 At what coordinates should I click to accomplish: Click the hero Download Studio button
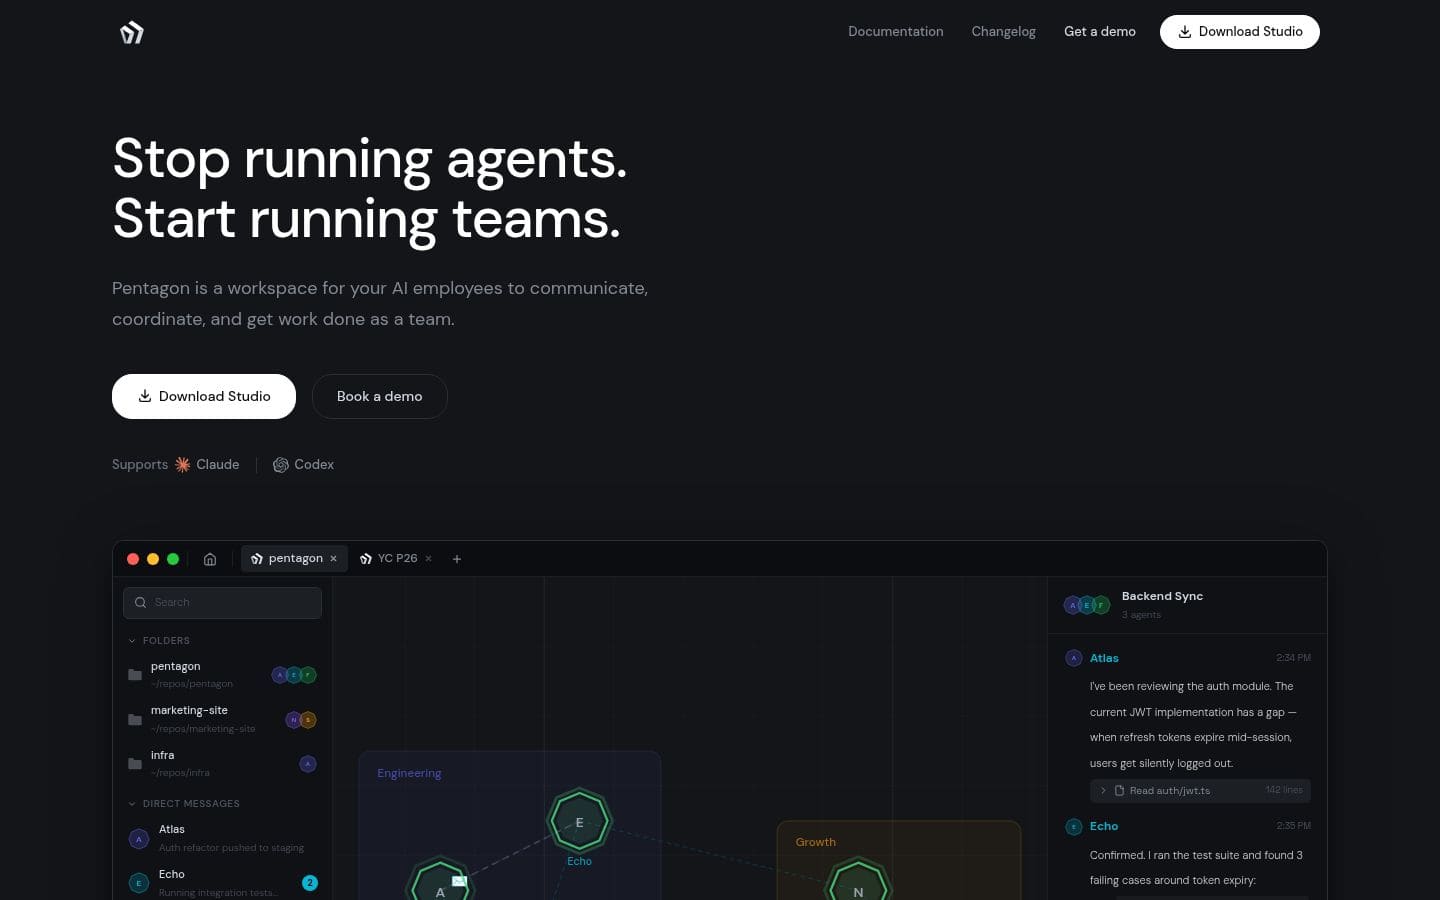204,396
